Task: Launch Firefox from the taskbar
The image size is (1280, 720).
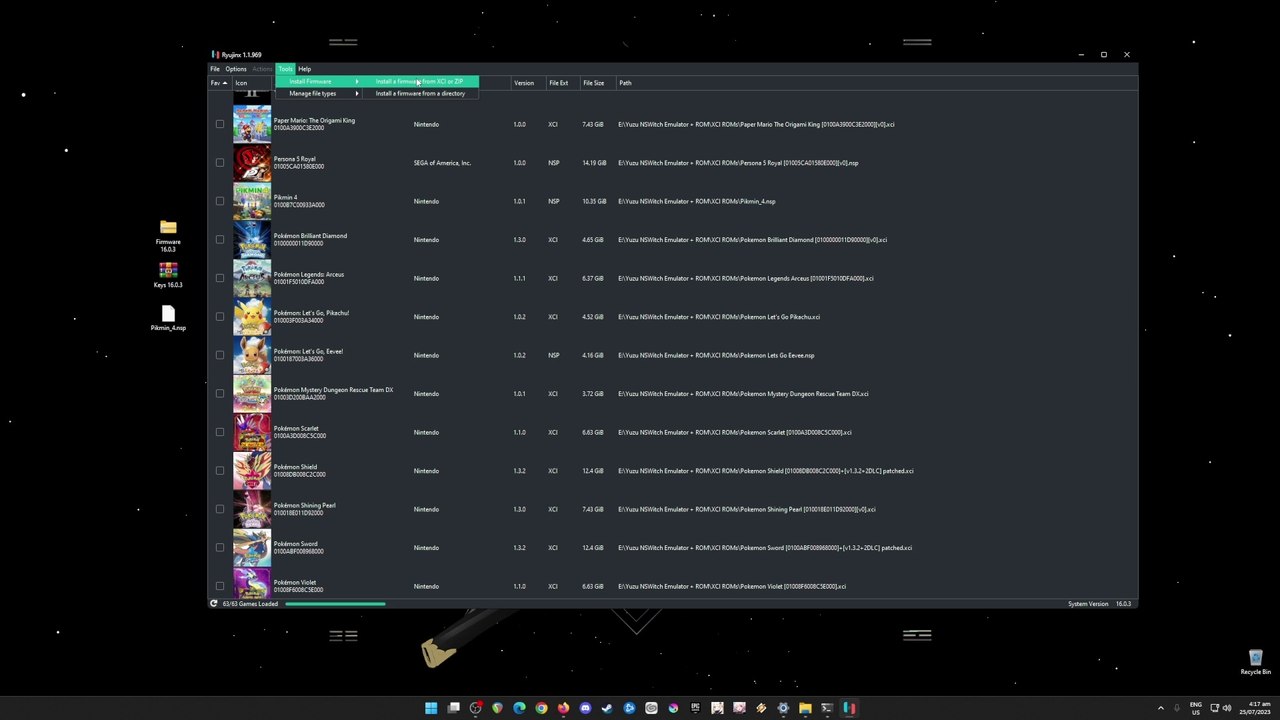Action: (x=563, y=708)
